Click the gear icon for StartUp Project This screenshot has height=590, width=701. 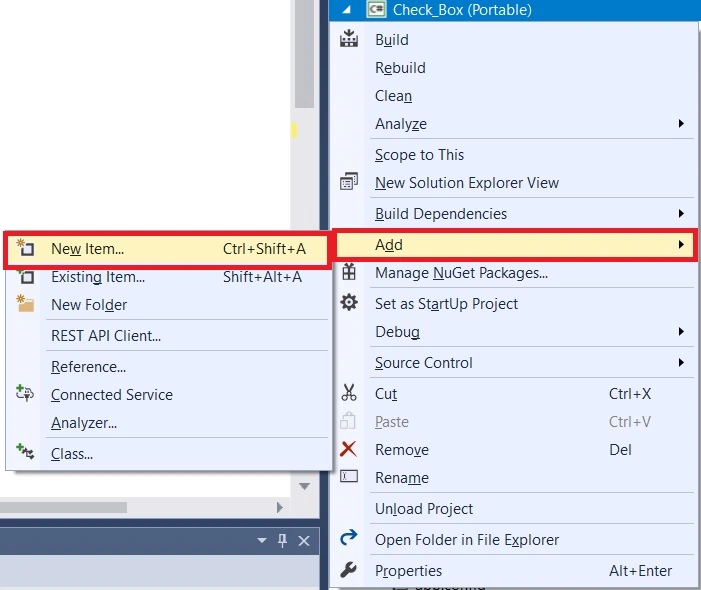point(349,303)
